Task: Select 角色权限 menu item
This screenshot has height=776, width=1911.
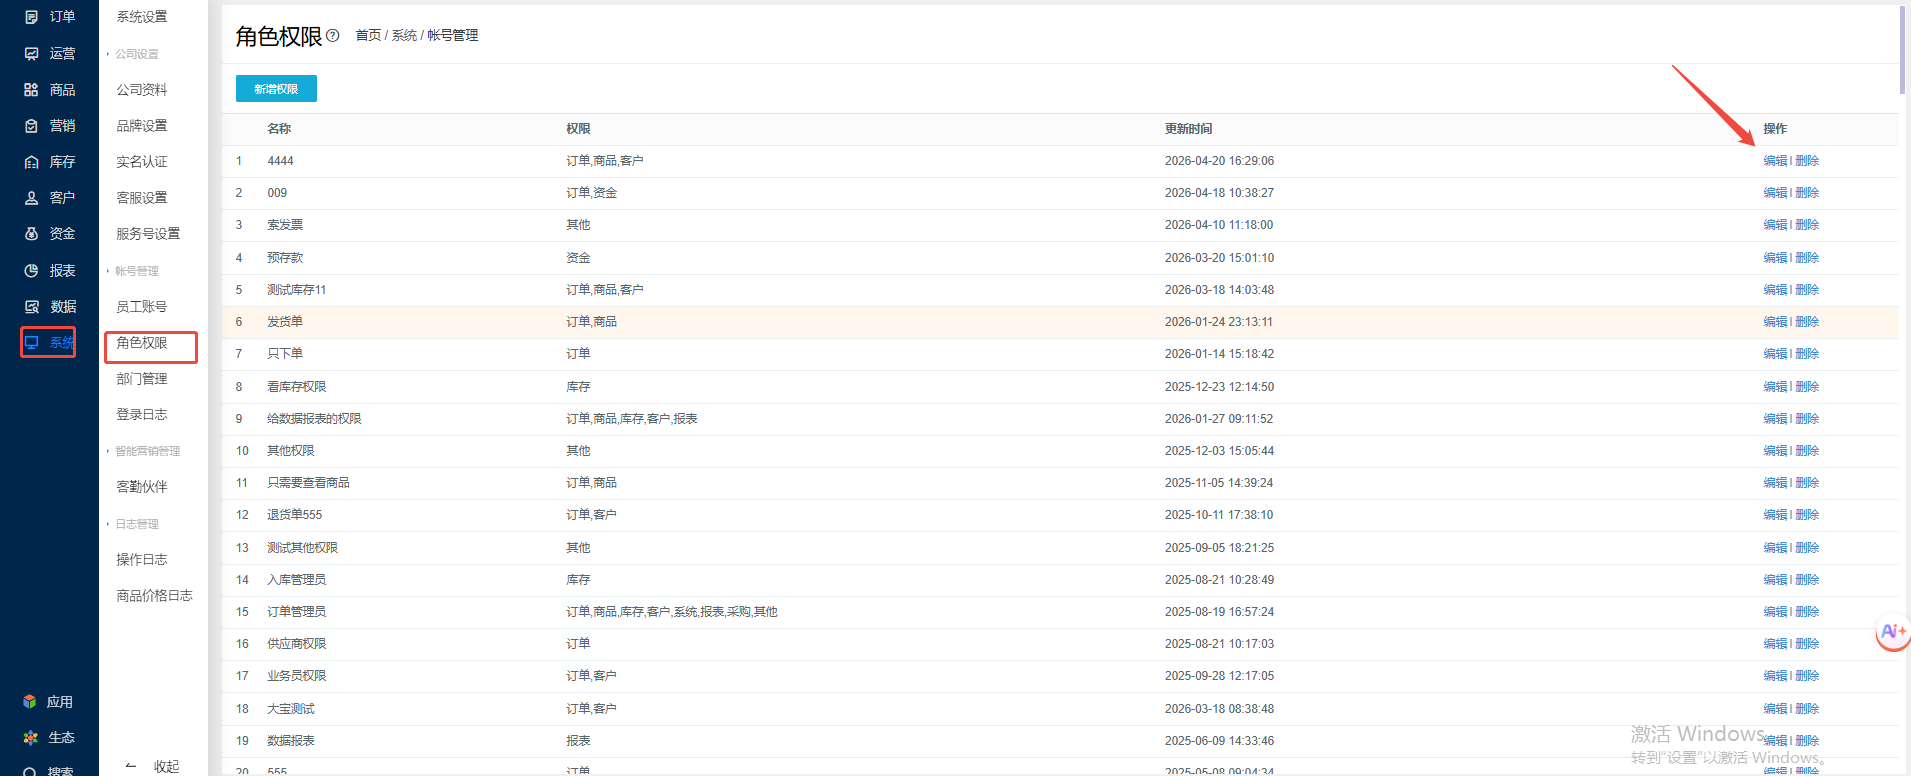Action: tap(142, 343)
